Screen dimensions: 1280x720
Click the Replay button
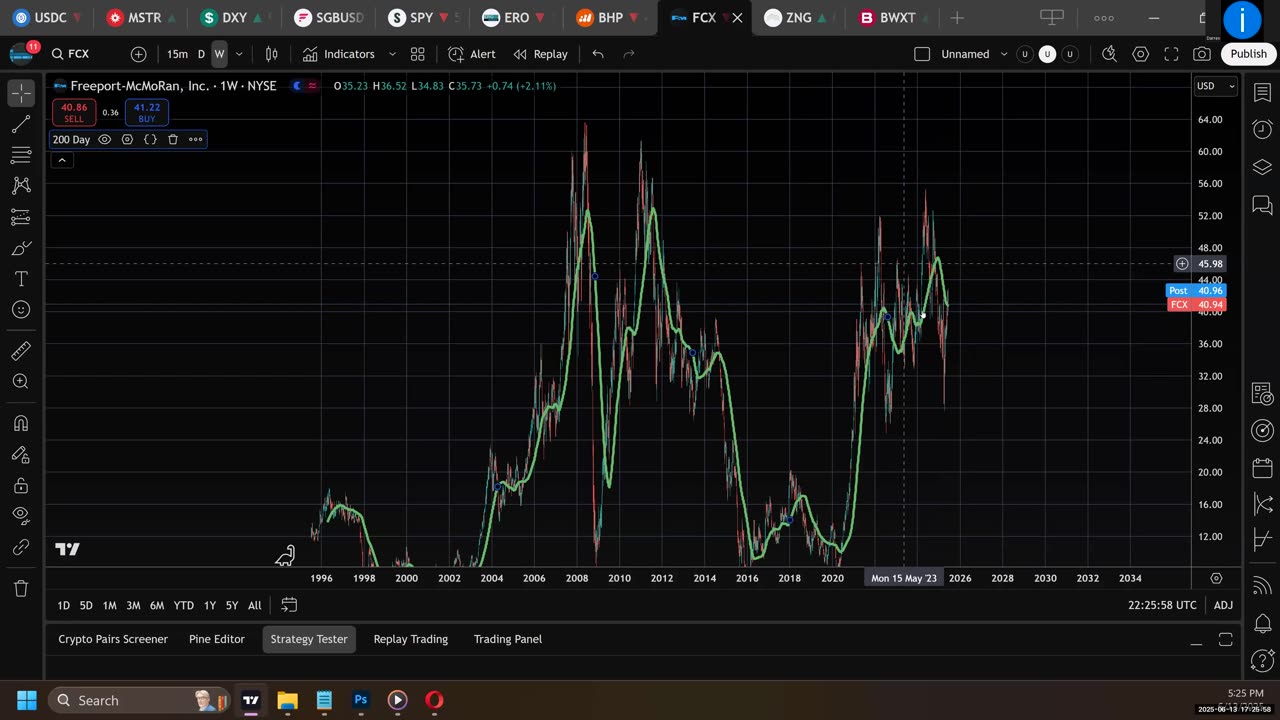(540, 54)
